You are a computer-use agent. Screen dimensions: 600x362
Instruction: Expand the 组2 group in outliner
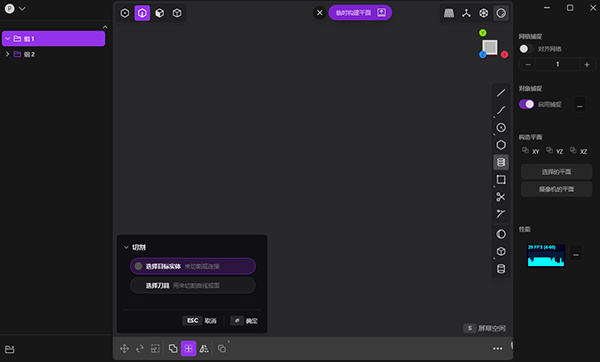click(x=8, y=54)
